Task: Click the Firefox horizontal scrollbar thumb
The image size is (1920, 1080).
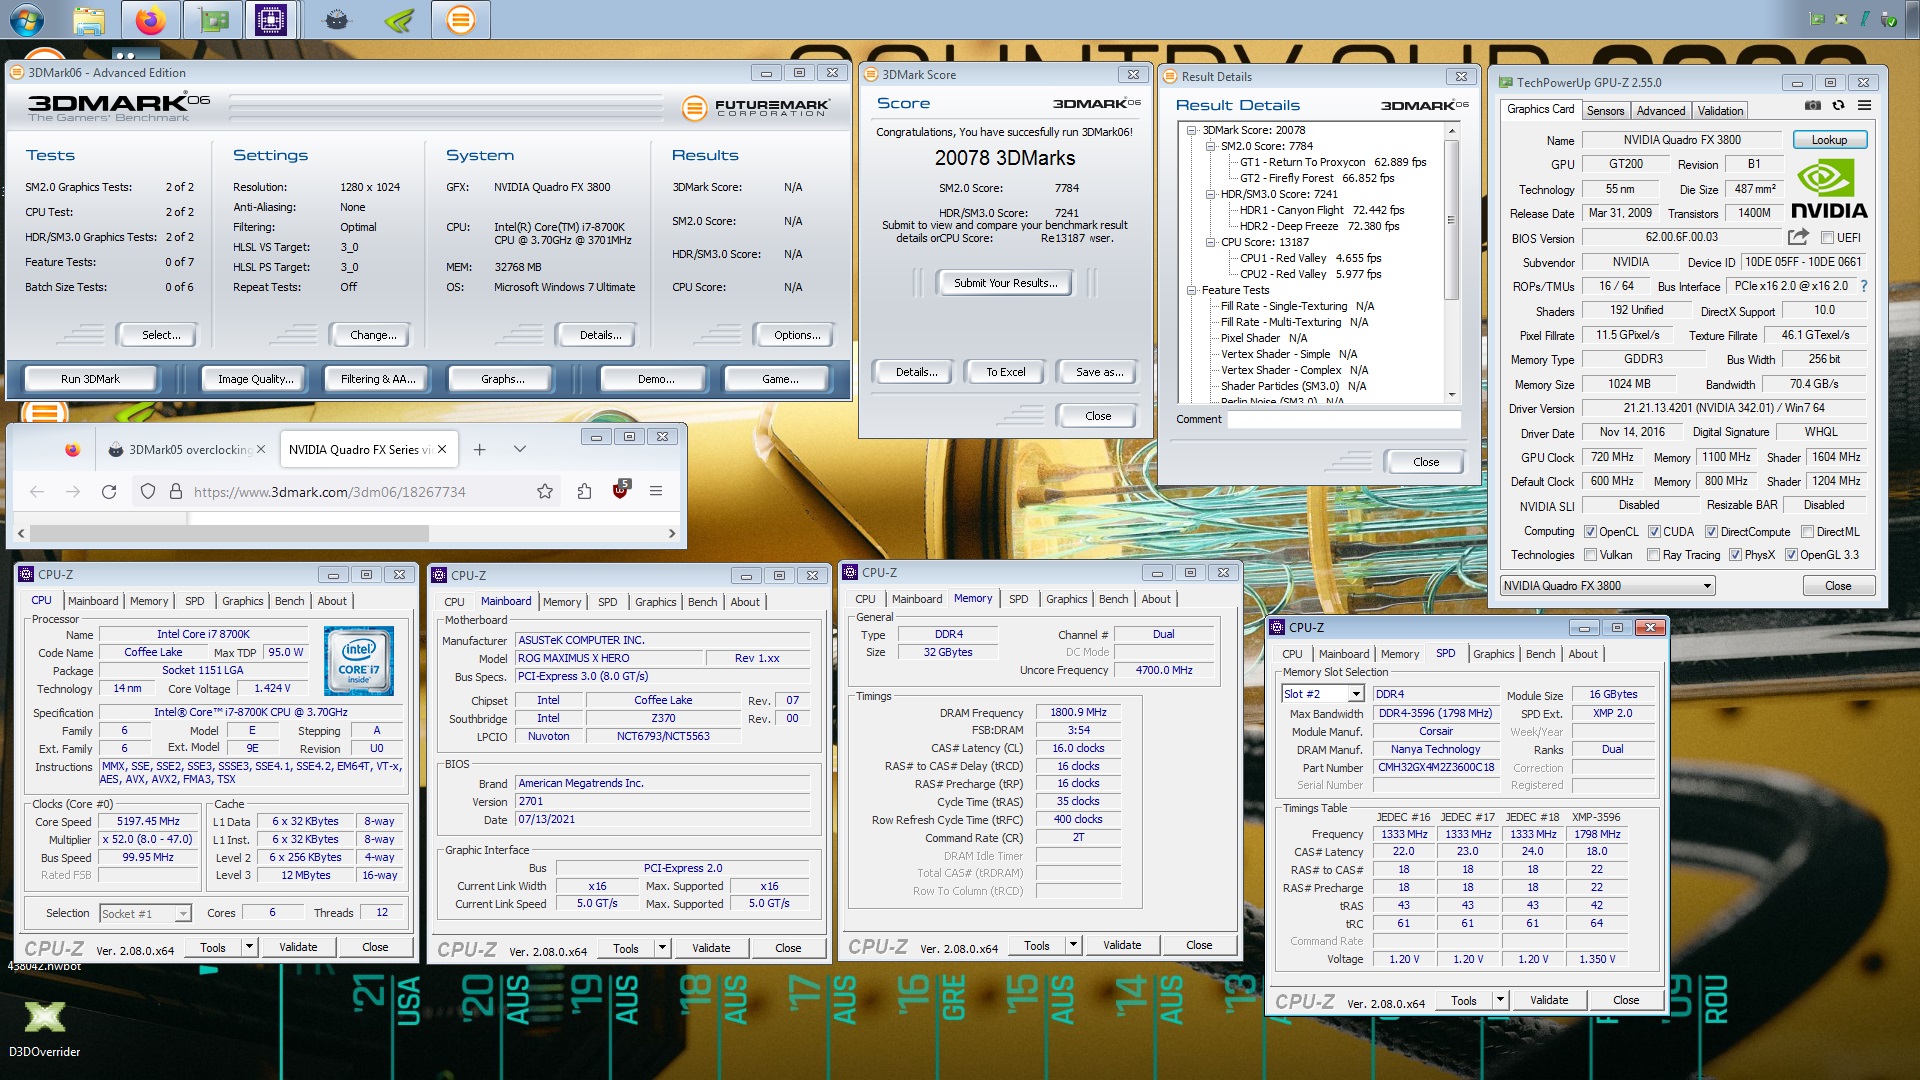Action: [230, 534]
